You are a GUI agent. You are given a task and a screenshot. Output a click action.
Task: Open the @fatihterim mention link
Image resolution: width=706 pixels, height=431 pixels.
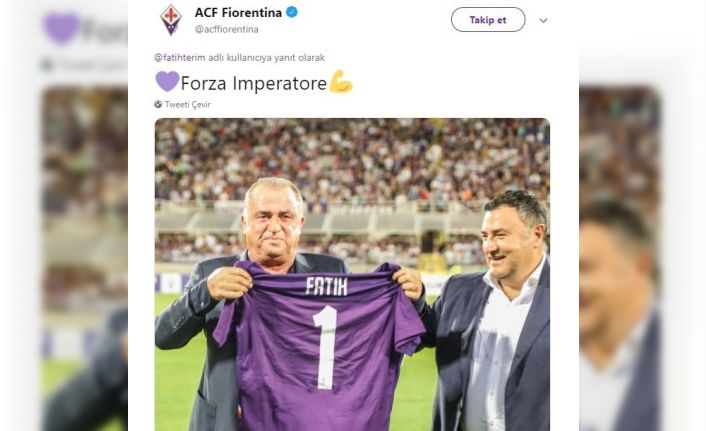click(179, 58)
